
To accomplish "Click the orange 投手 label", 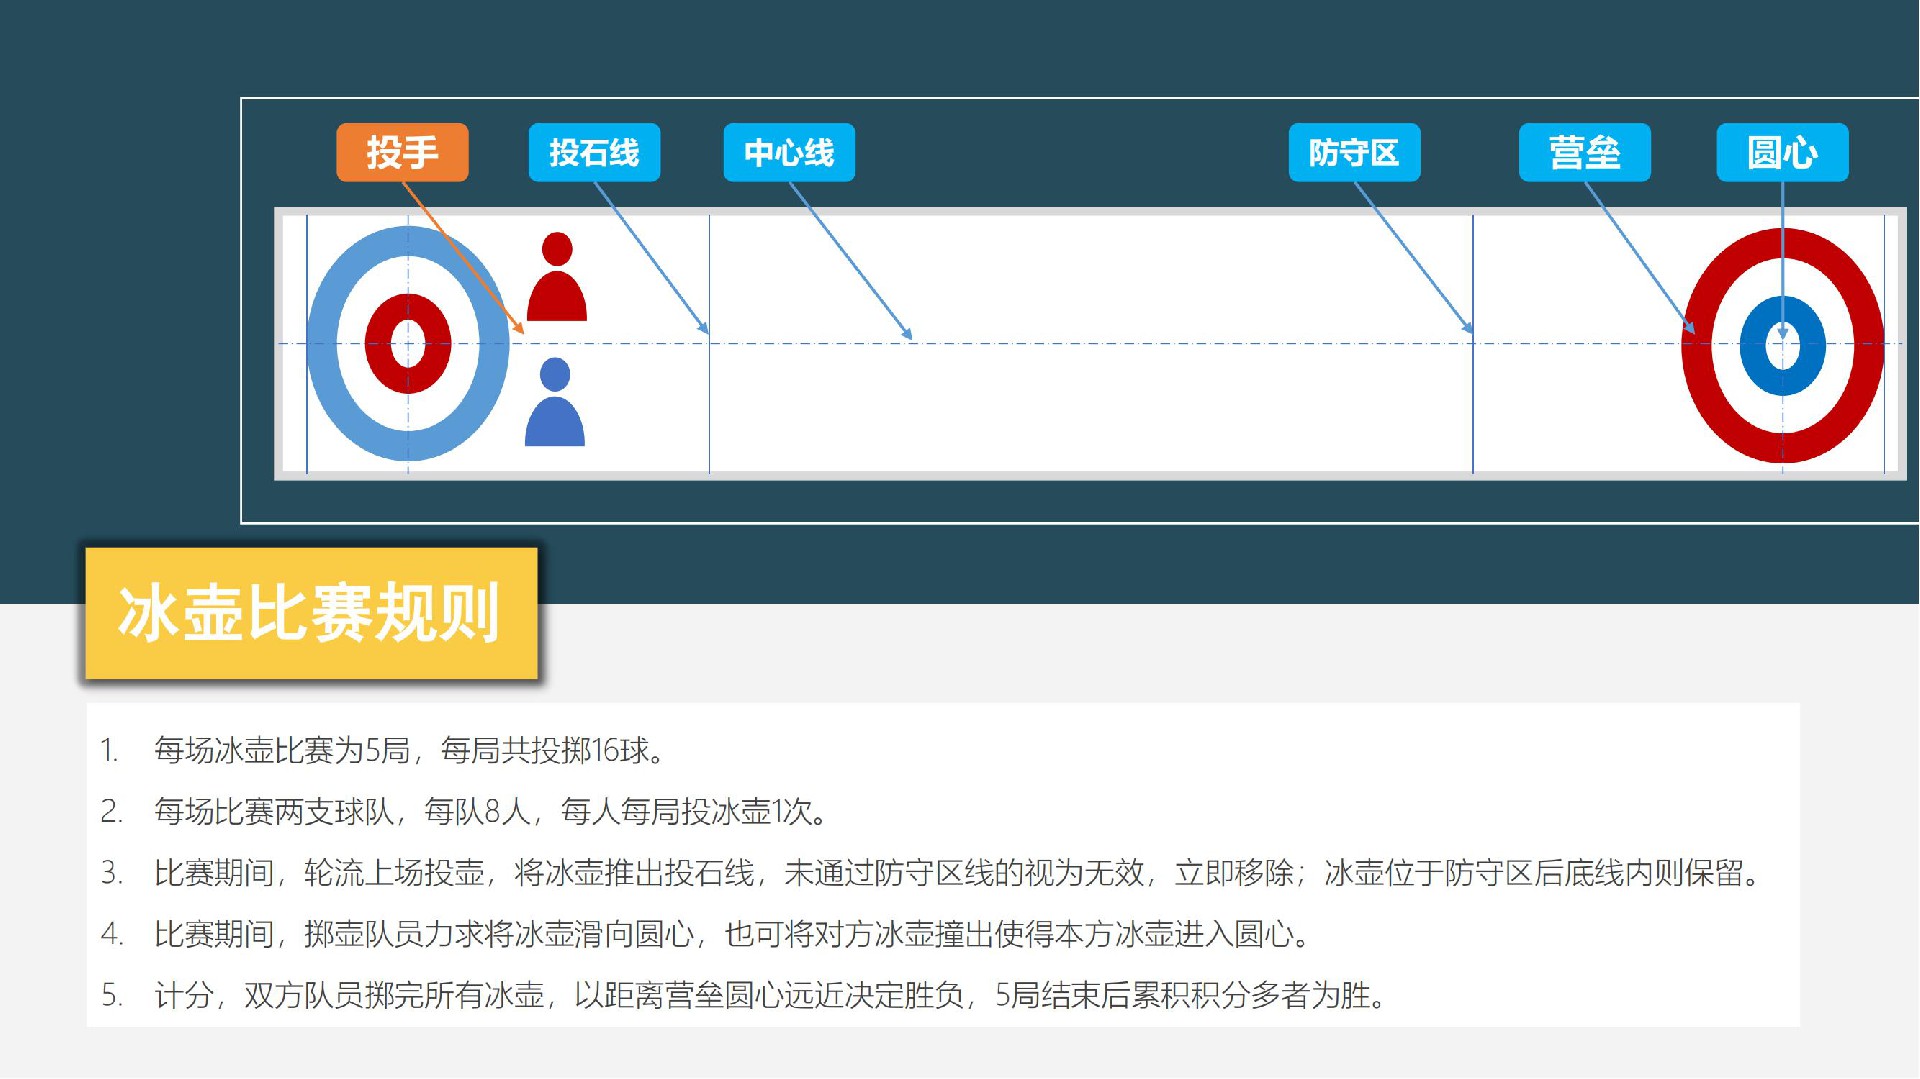I will [402, 152].
